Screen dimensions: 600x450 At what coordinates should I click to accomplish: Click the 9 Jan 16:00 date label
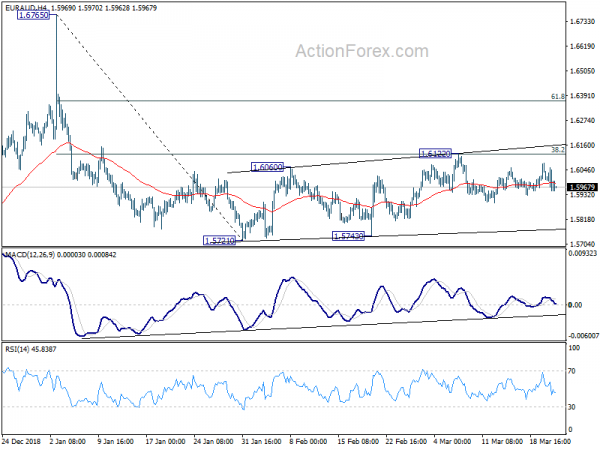(116, 441)
